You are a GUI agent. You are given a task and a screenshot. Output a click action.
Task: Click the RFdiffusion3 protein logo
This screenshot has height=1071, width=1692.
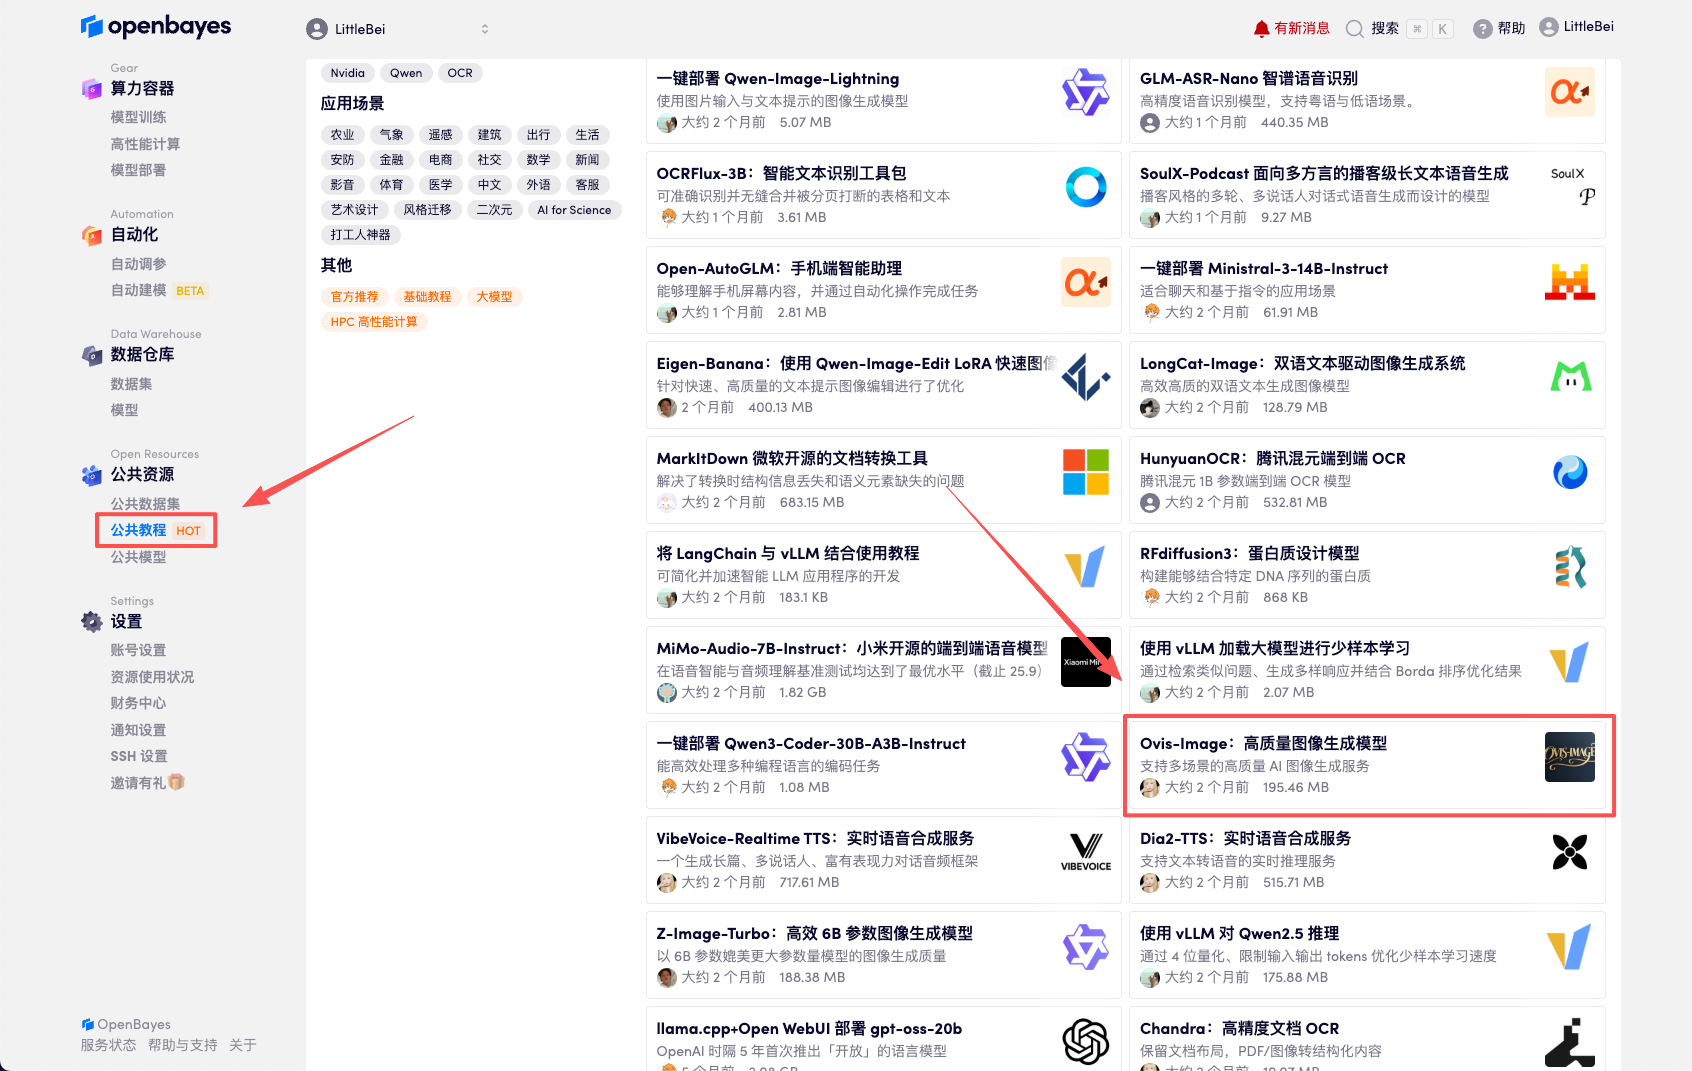coord(1570,567)
